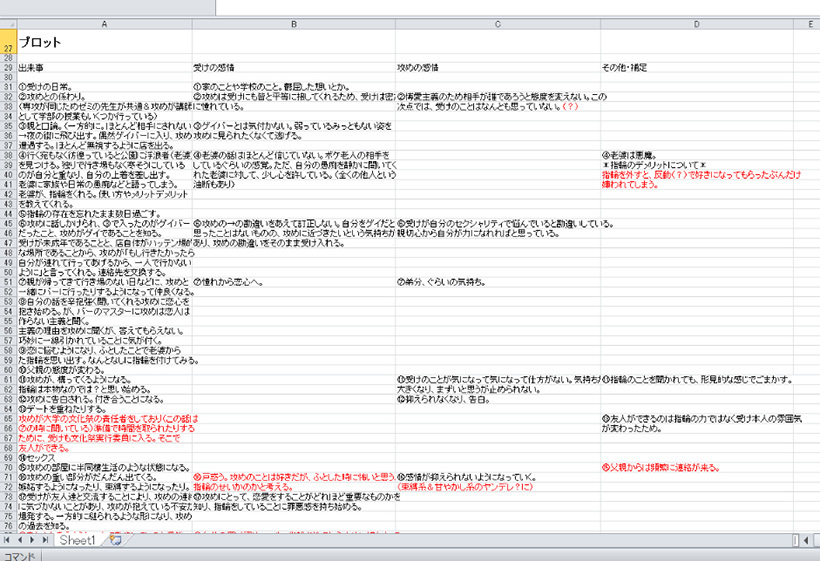Select row 38 header

click(8, 155)
